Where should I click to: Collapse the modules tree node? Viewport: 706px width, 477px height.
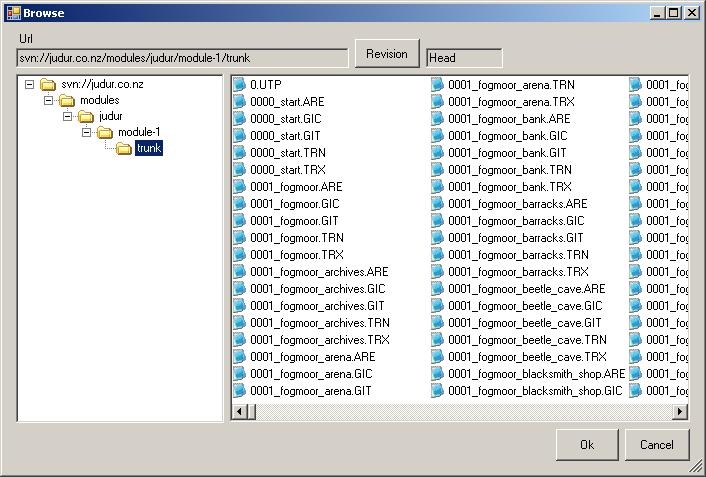48,101
